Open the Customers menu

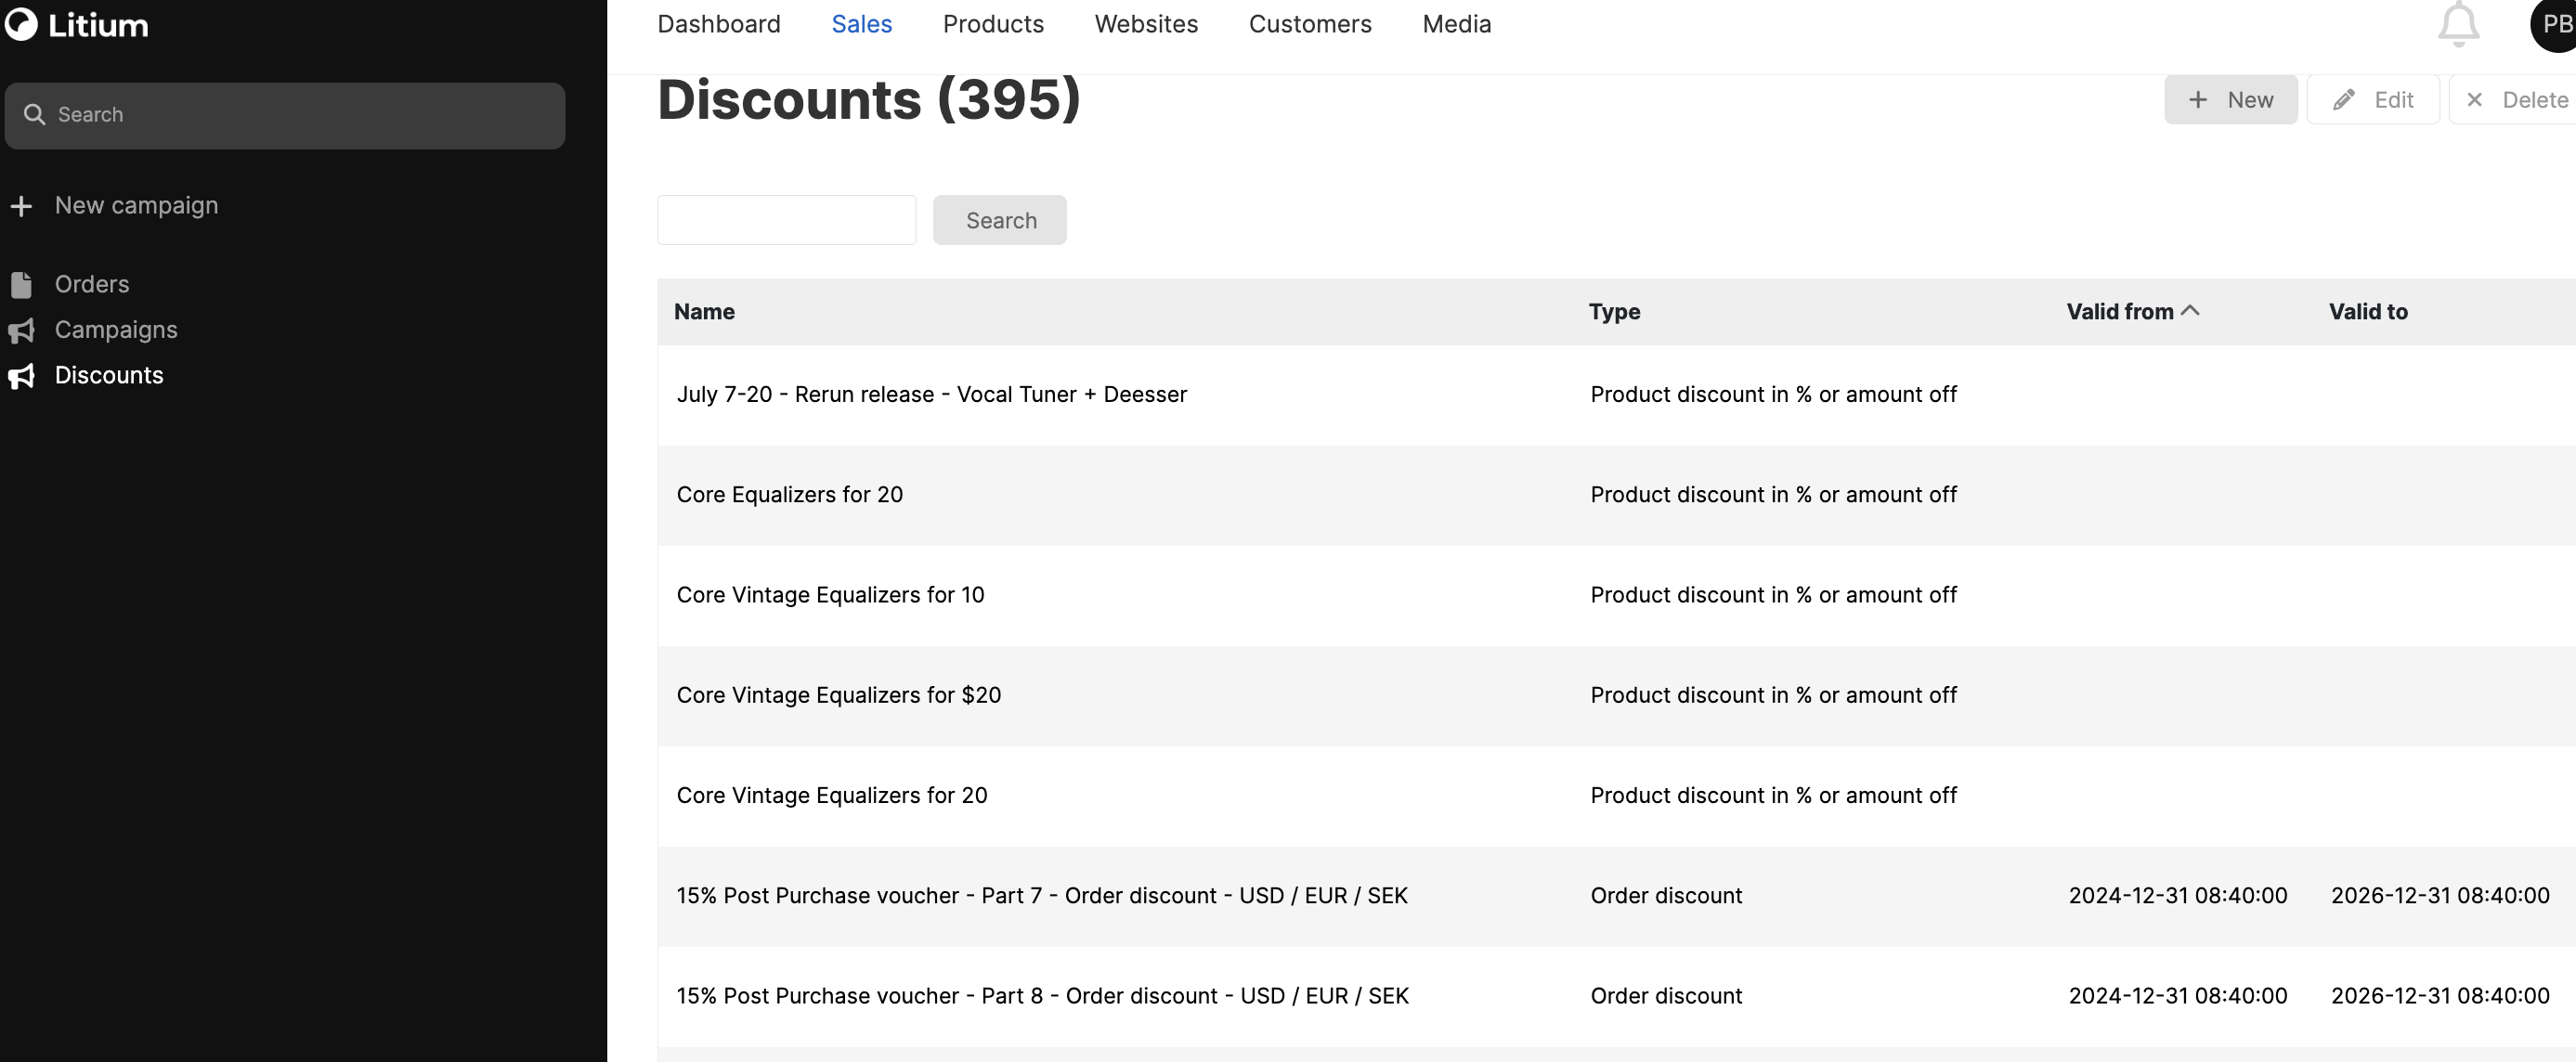1309,24
